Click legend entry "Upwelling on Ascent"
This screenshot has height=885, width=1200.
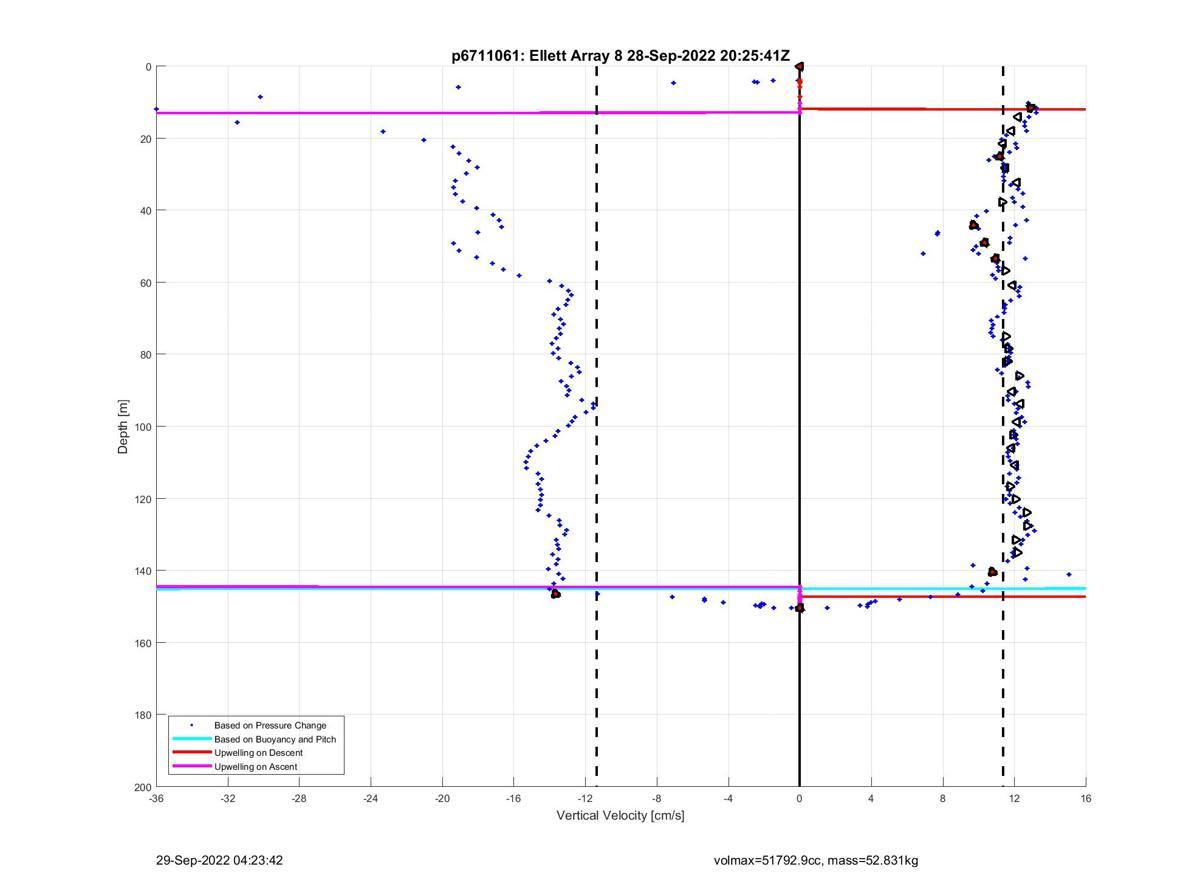256,767
